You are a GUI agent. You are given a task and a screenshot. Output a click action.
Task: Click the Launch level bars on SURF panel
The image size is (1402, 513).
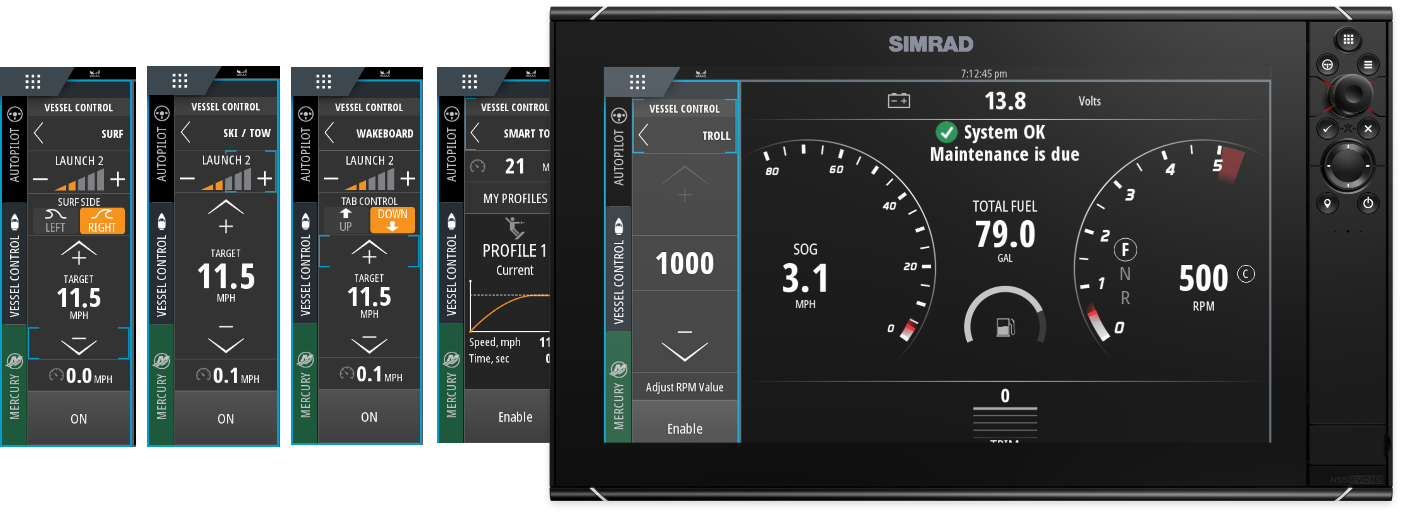79,180
